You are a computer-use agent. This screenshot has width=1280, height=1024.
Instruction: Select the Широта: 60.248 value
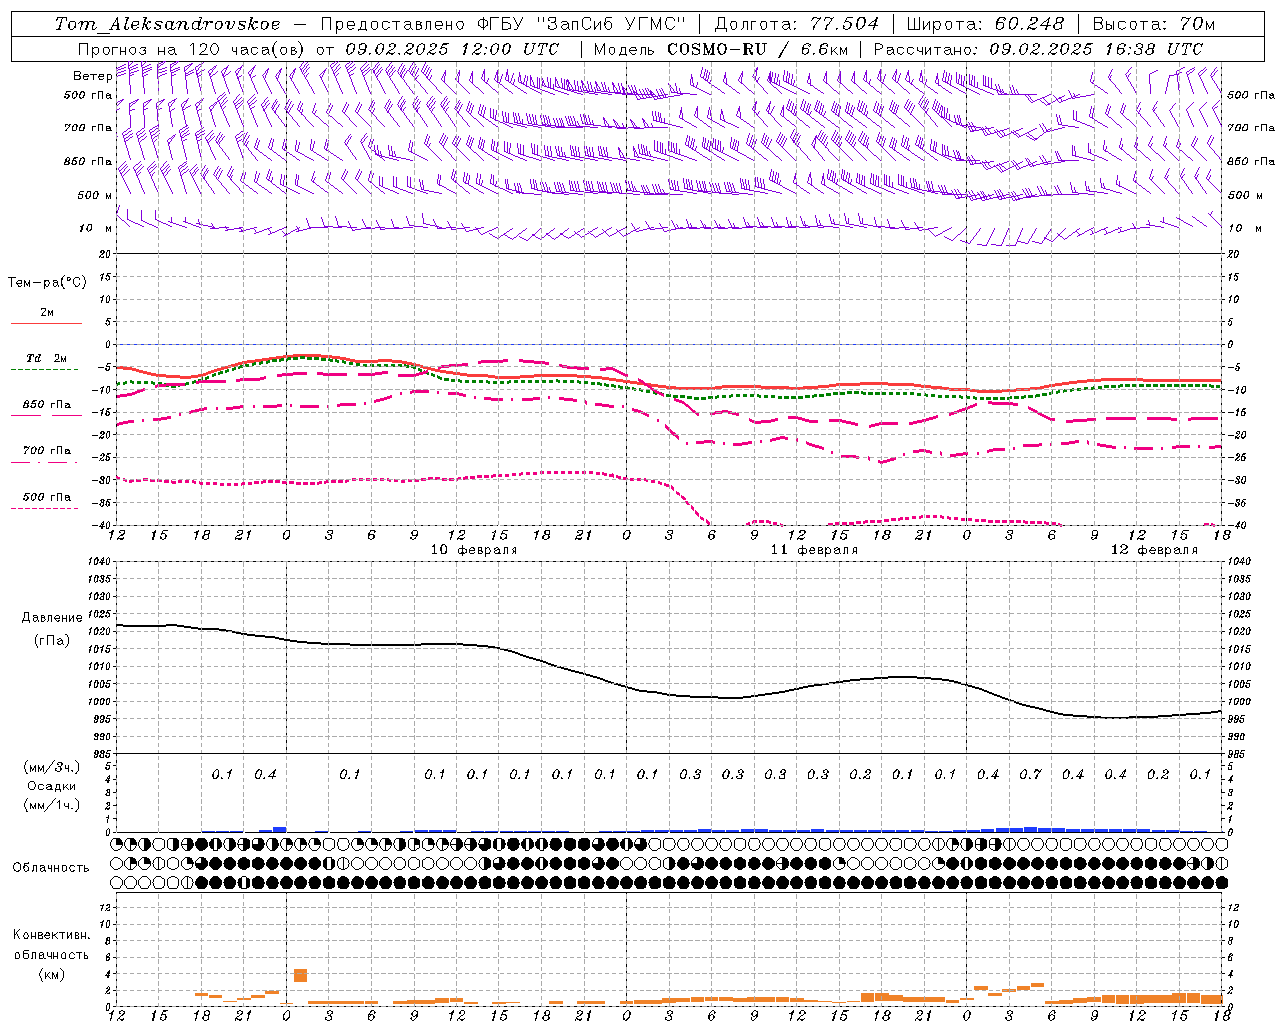pyautogui.click(x=986, y=24)
